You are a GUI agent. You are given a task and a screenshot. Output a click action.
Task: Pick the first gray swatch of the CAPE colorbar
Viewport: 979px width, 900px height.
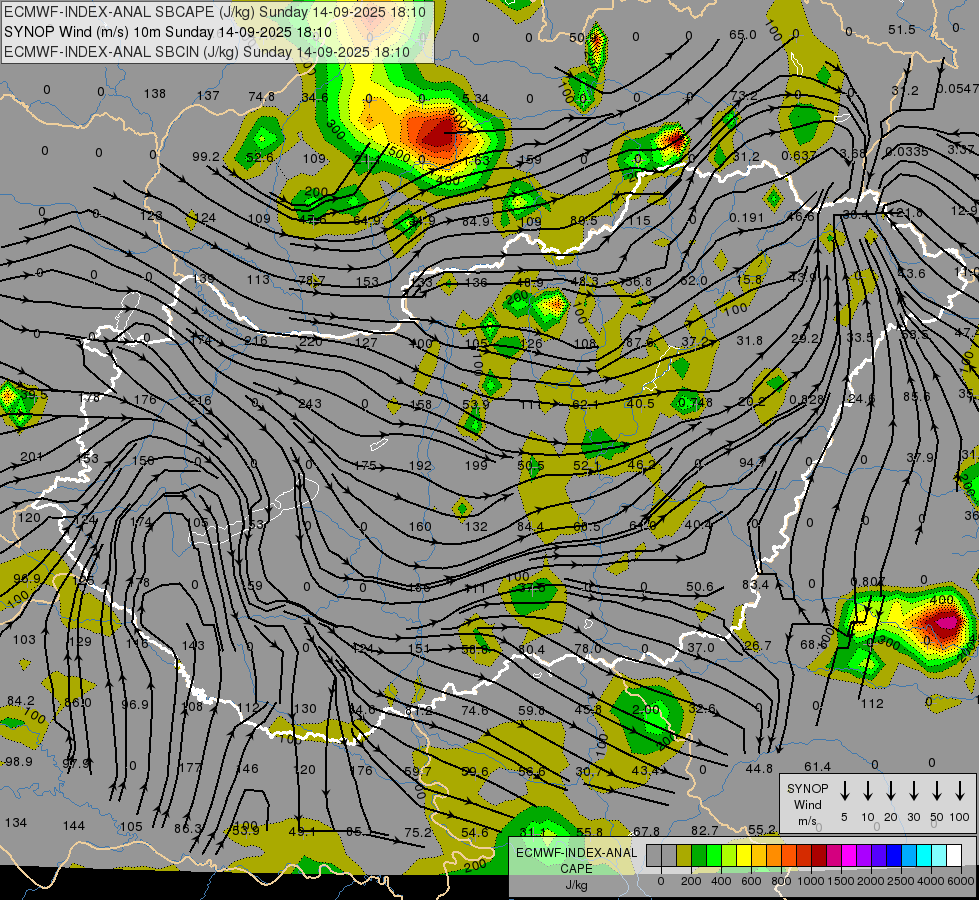pyautogui.click(x=654, y=855)
